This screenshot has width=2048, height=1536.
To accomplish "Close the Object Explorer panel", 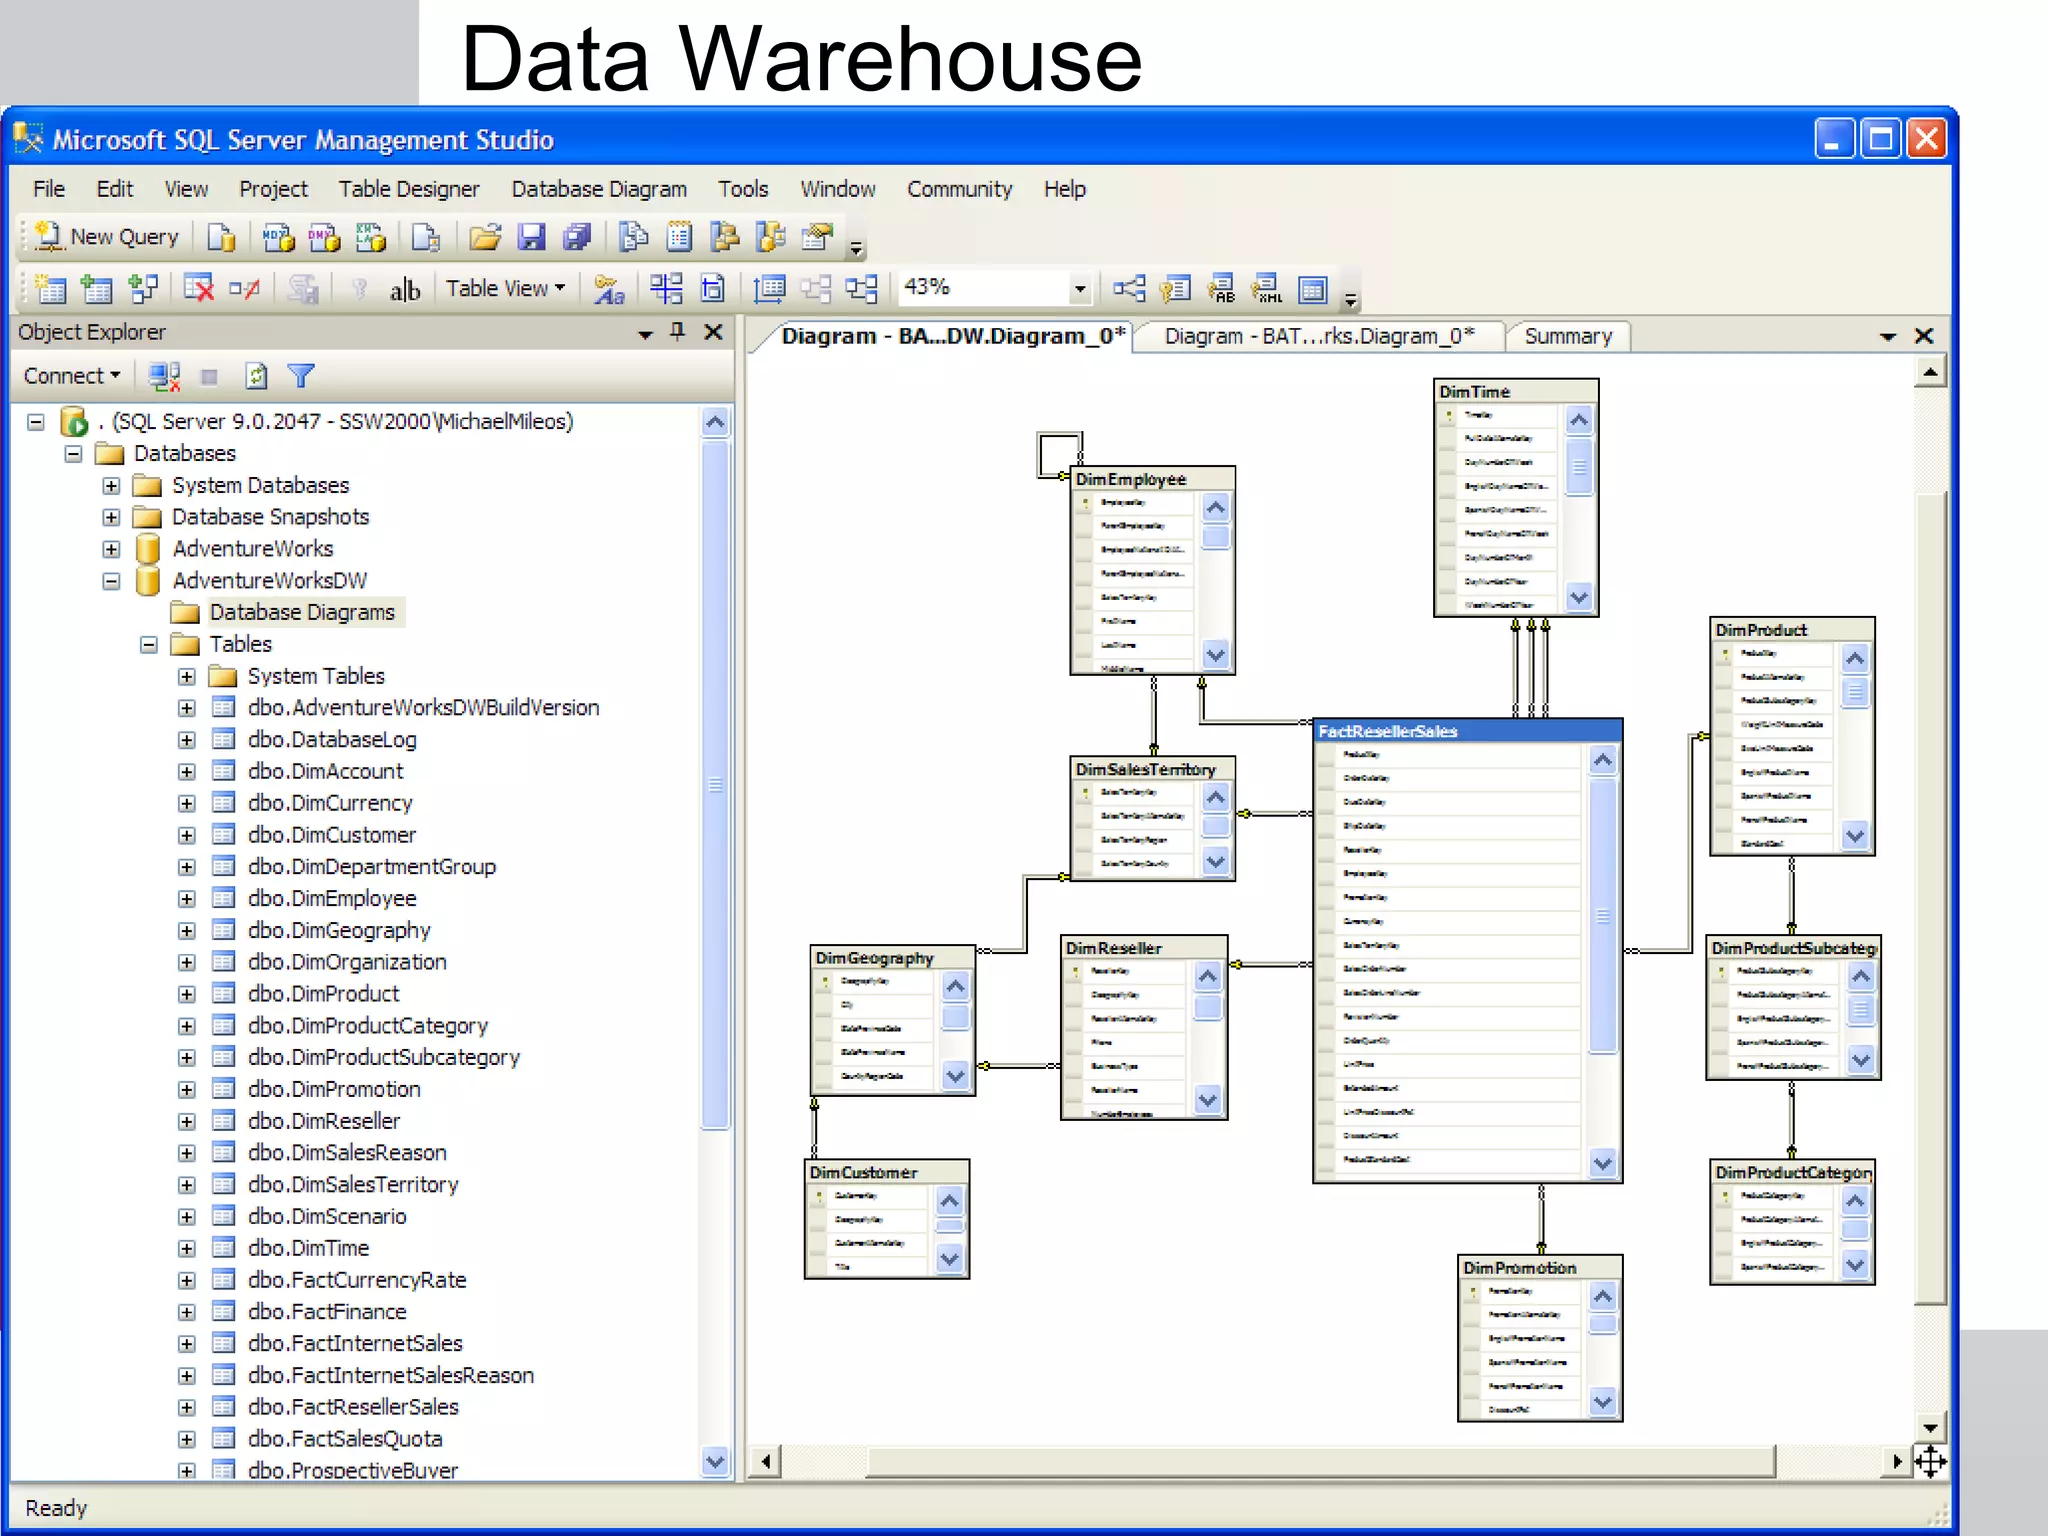I will pyautogui.click(x=714, y=332).
